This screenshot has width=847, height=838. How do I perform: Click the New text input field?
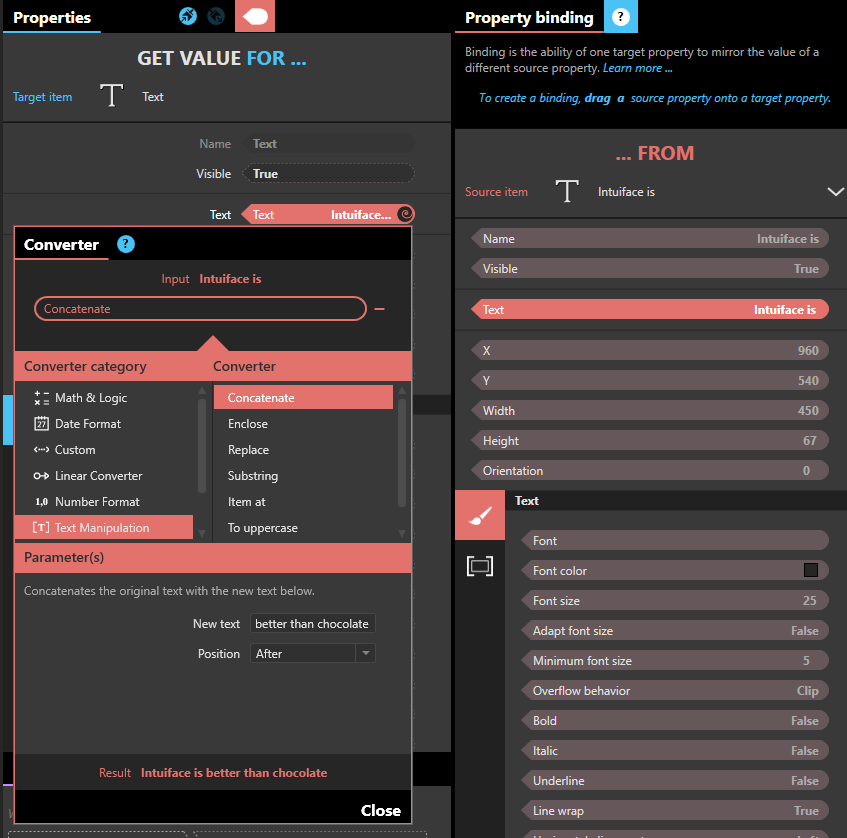click(x=313, y=624)
